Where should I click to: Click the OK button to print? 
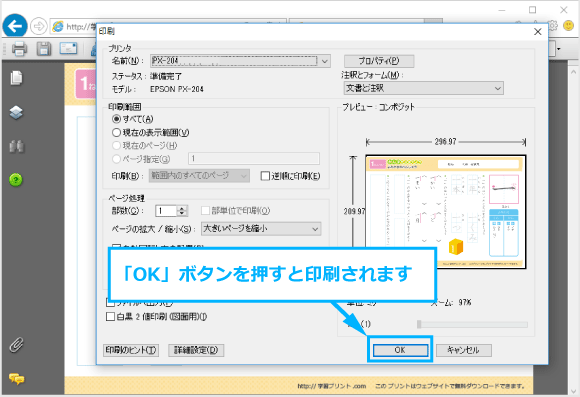[x=400, y=350]
